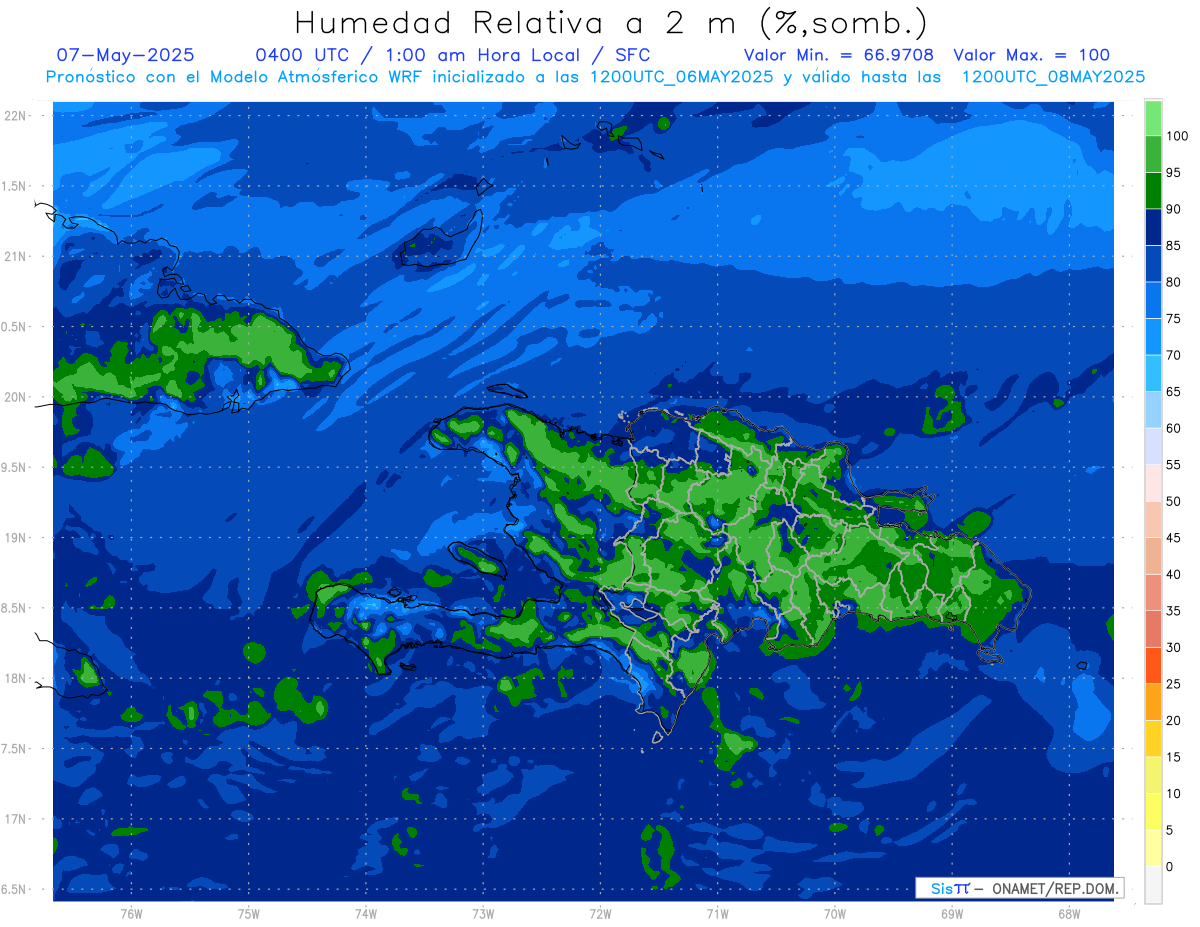
Task: Click the latitude label '21N'
Action: pos(15,256)
